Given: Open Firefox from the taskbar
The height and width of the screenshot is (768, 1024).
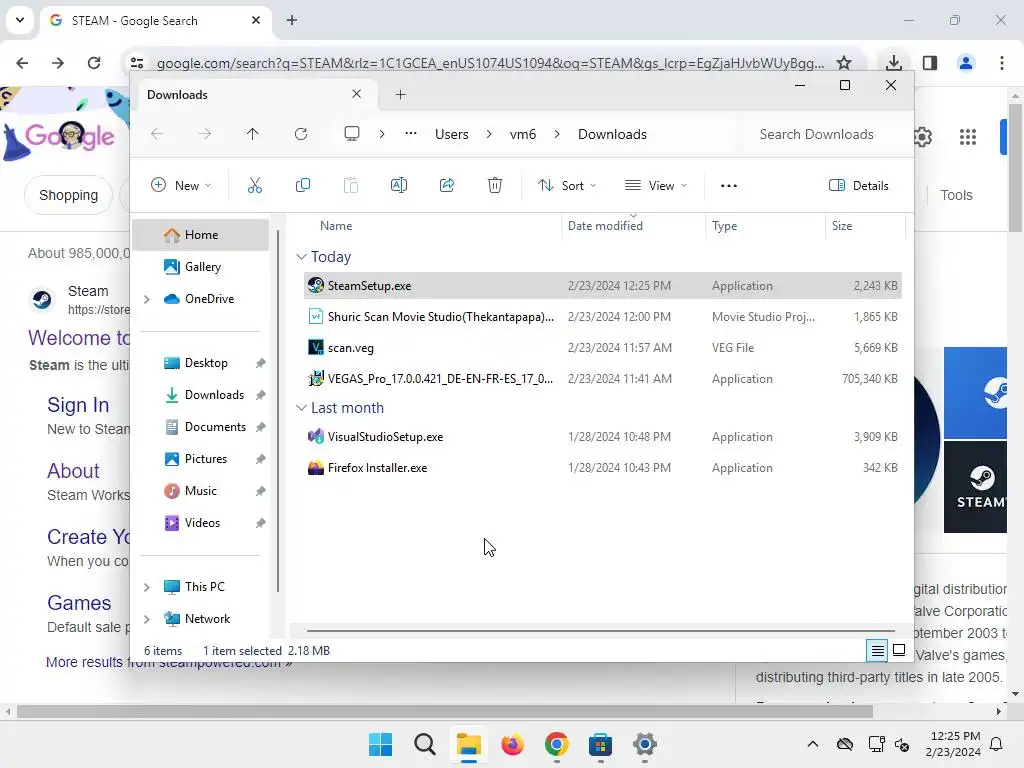Looking at the screenshot, I should pyautogui.click(x=513, y=744).
